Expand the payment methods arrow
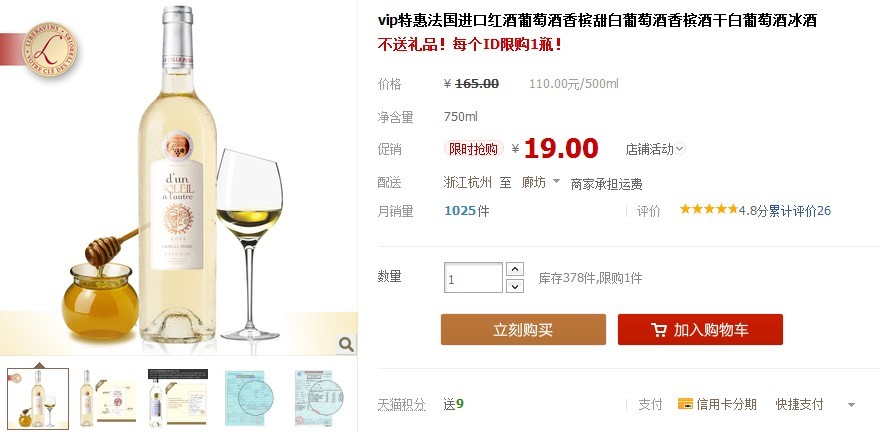The width and height of the screenshot is (880, 432). click(x=851, y=405)
